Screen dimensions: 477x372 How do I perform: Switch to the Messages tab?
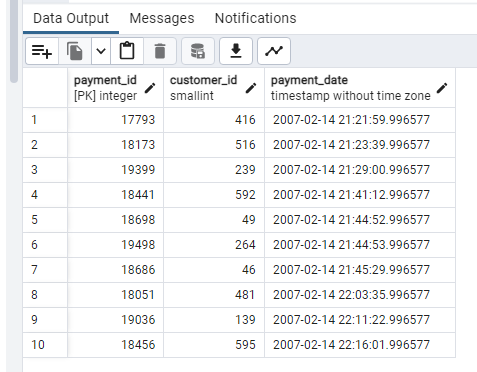pyautogui.click(x=162, y=18)
